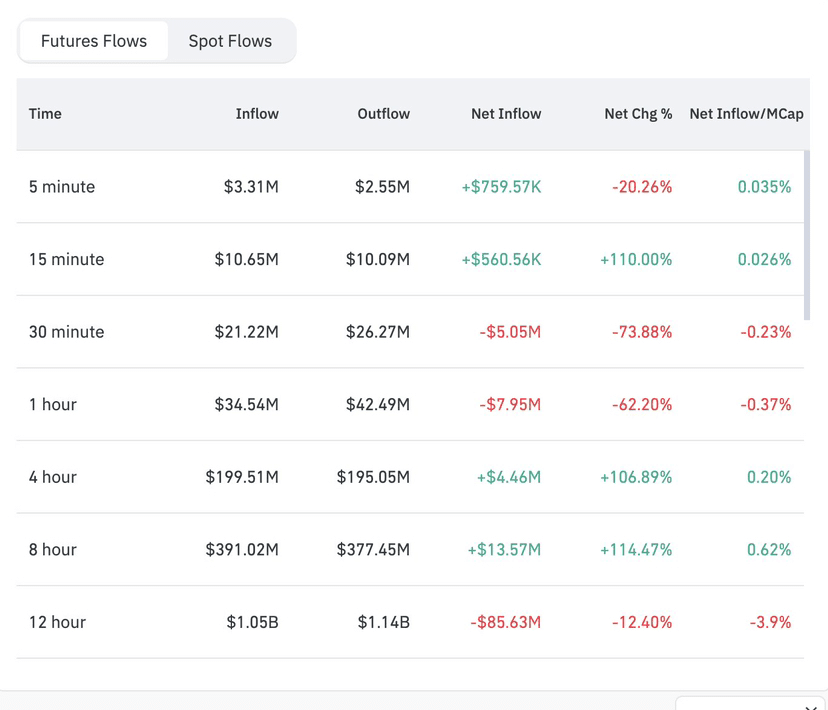The height and width of the screenshot is (710, 828).
Task: Click the Net Inflow/MCap column header
Action: click(x=746, y=114)
